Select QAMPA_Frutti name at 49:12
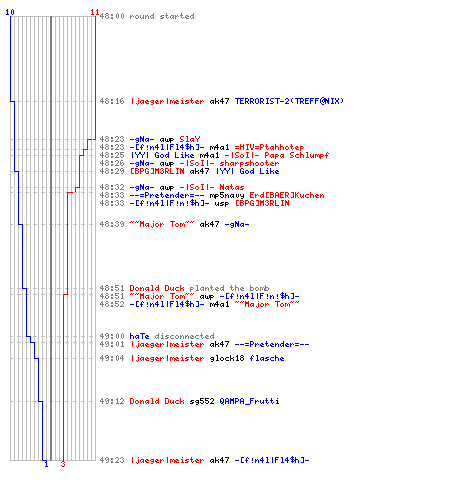 click(x=249, y=401)
